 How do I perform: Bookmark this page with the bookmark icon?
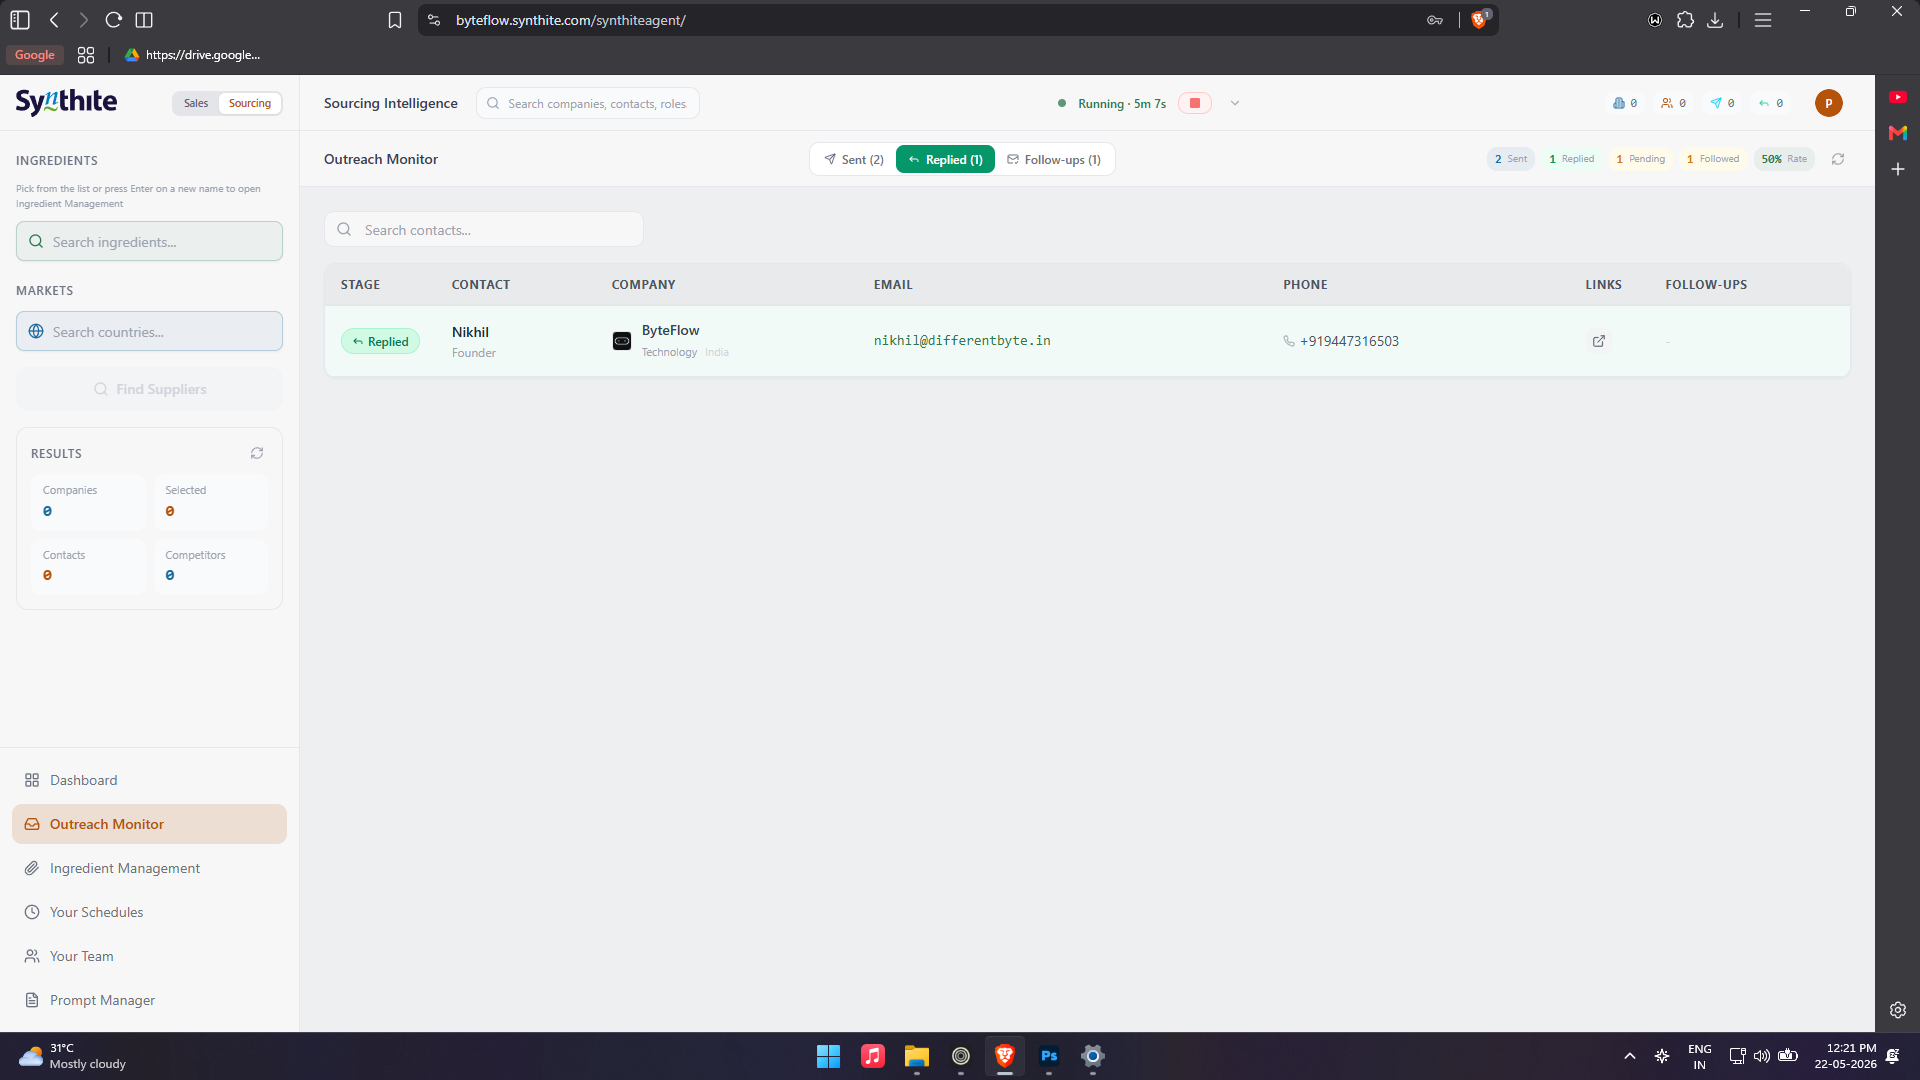[x=395, y=20]
